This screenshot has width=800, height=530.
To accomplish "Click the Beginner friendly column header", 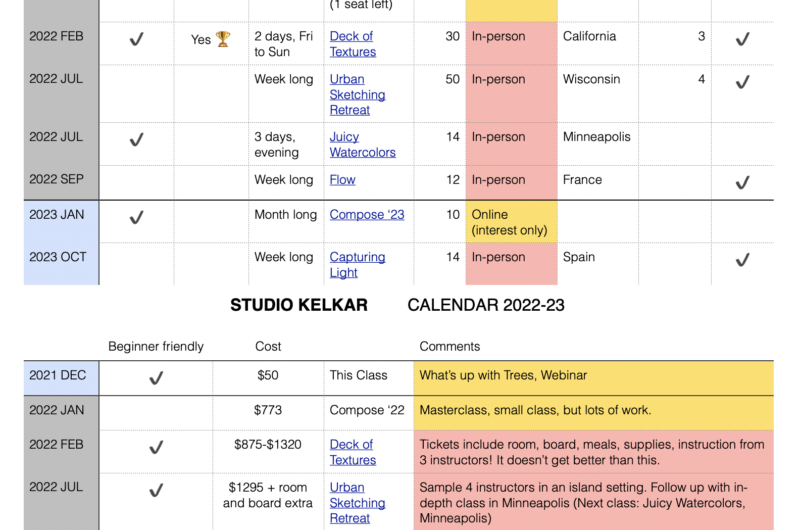I will coord(156,346).
